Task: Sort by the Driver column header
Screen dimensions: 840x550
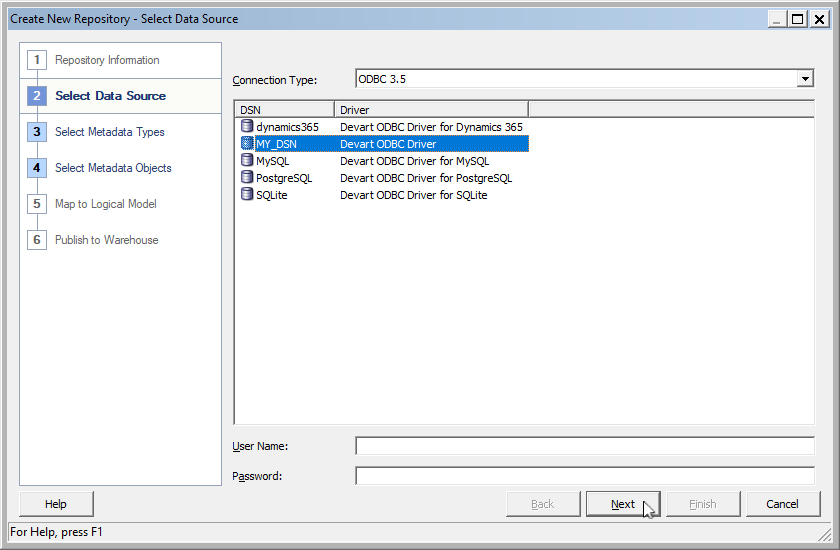Action: point(431,109)
